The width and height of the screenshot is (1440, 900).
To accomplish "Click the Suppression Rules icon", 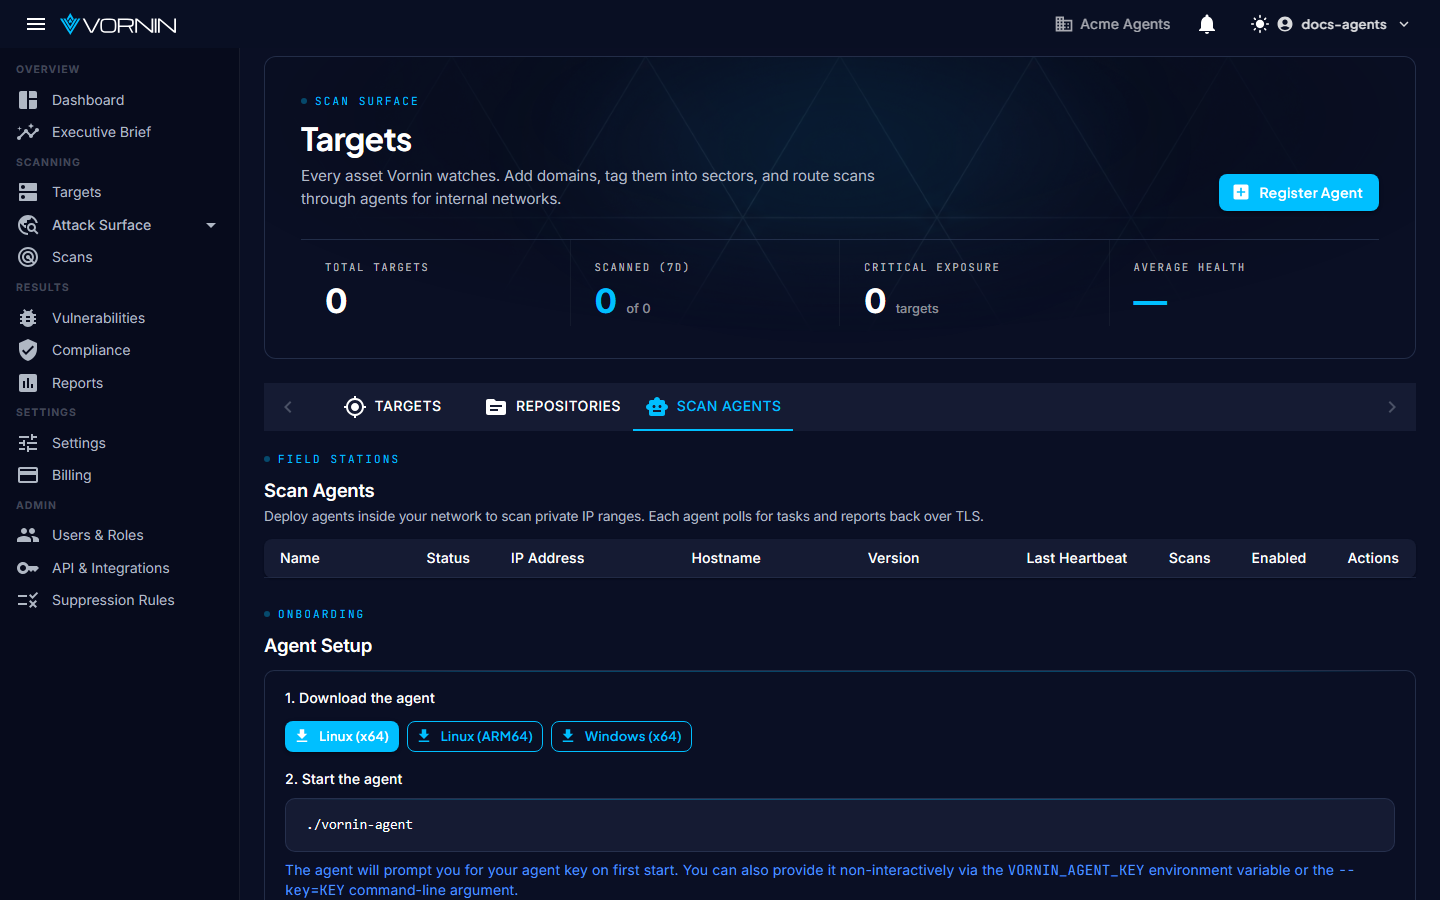I will (28, 600).
